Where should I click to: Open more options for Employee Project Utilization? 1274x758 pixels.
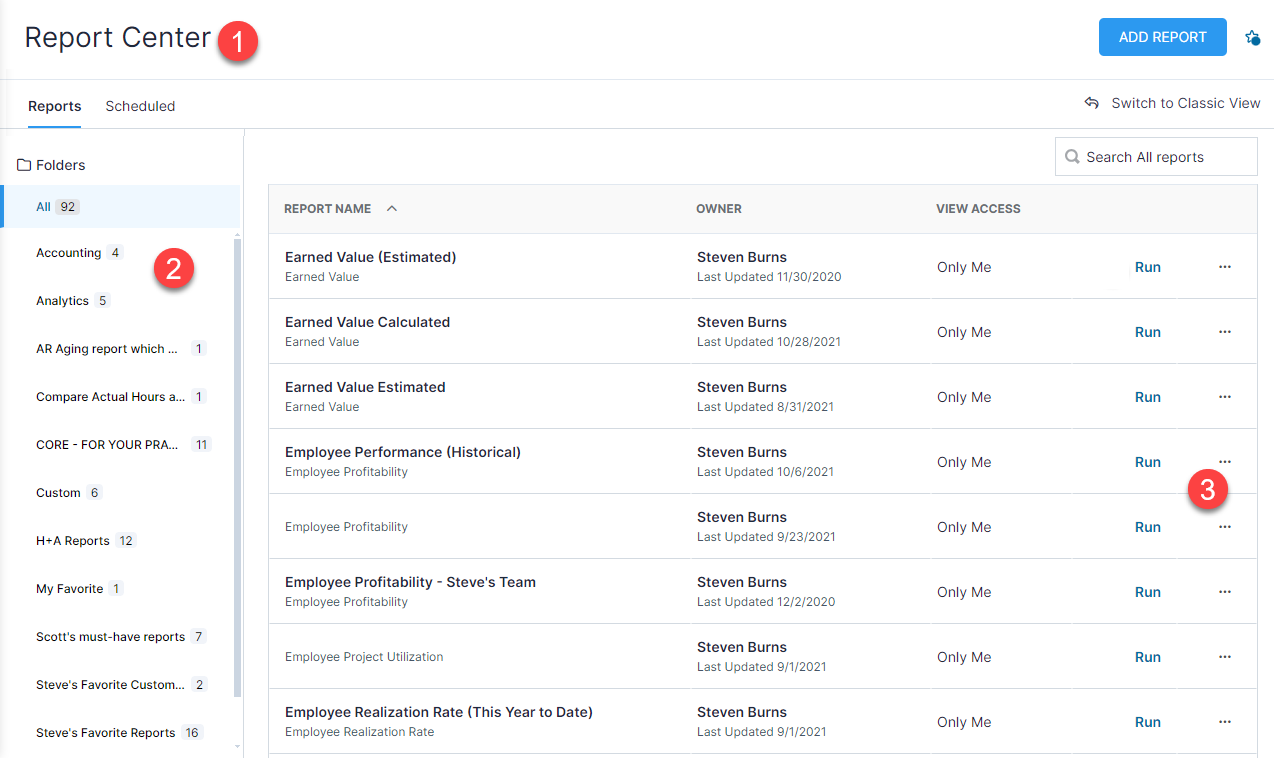click(x=1224, y=657)
